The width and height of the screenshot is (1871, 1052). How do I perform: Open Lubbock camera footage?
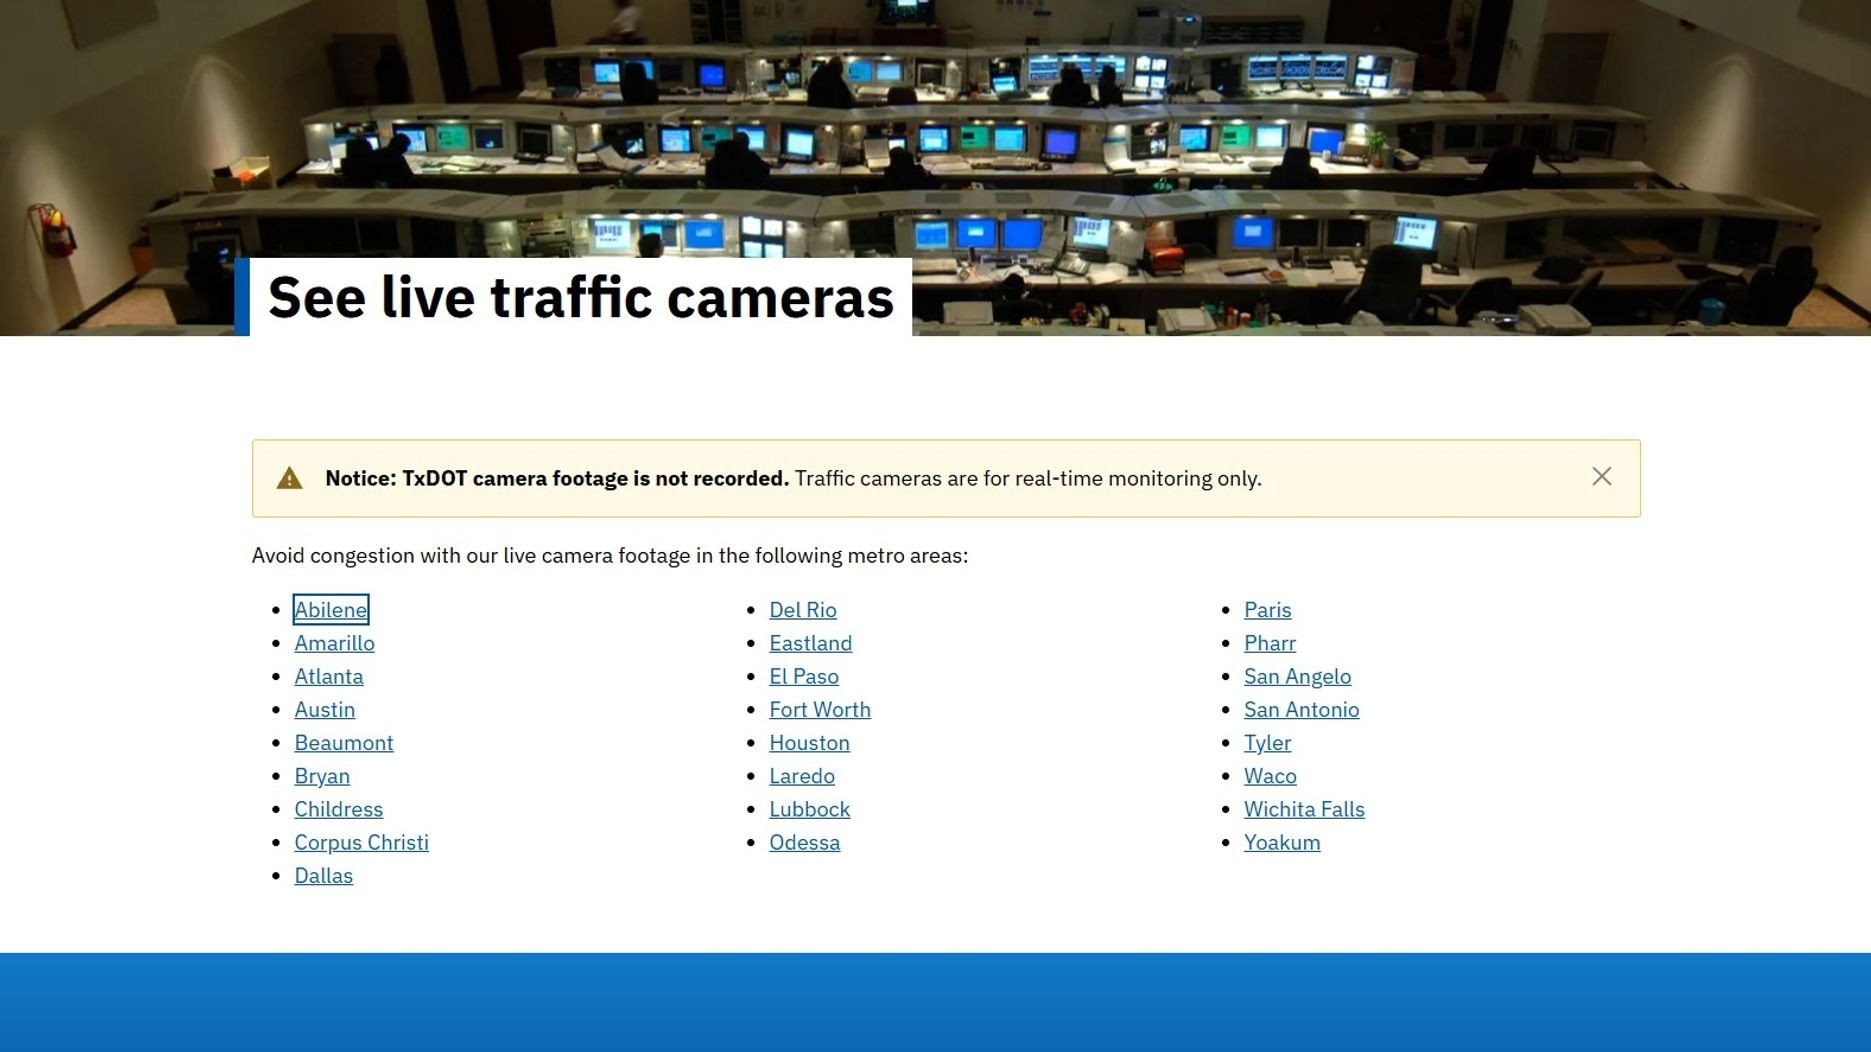[809, 810]
